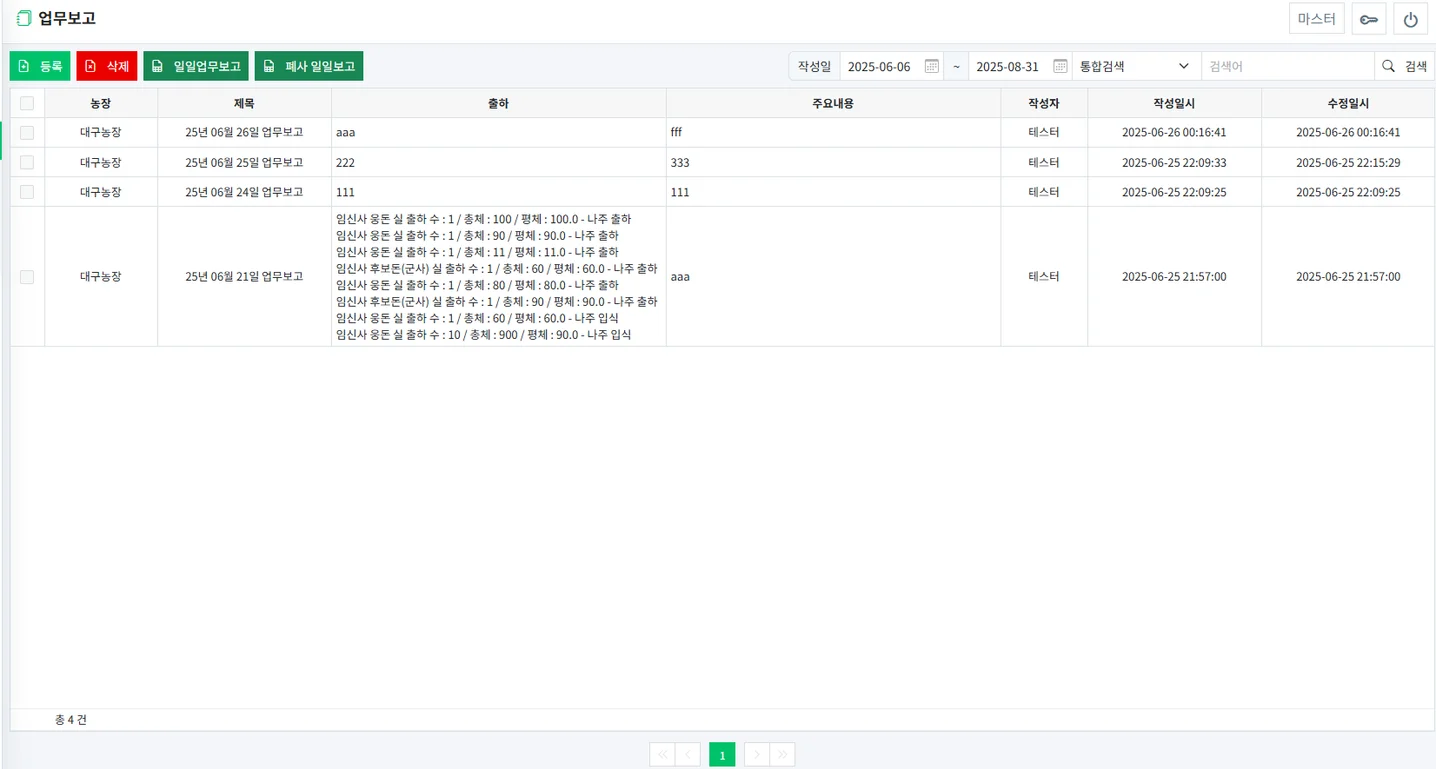The image size is (1436, 769).
Task: Check the row for 25년 06월 21일 업무보고
Action: [x=27, y=276]
